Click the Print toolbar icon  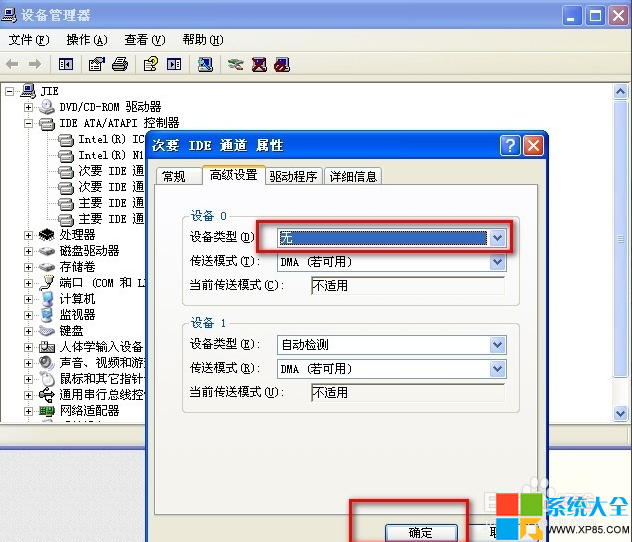pos(120,65)
